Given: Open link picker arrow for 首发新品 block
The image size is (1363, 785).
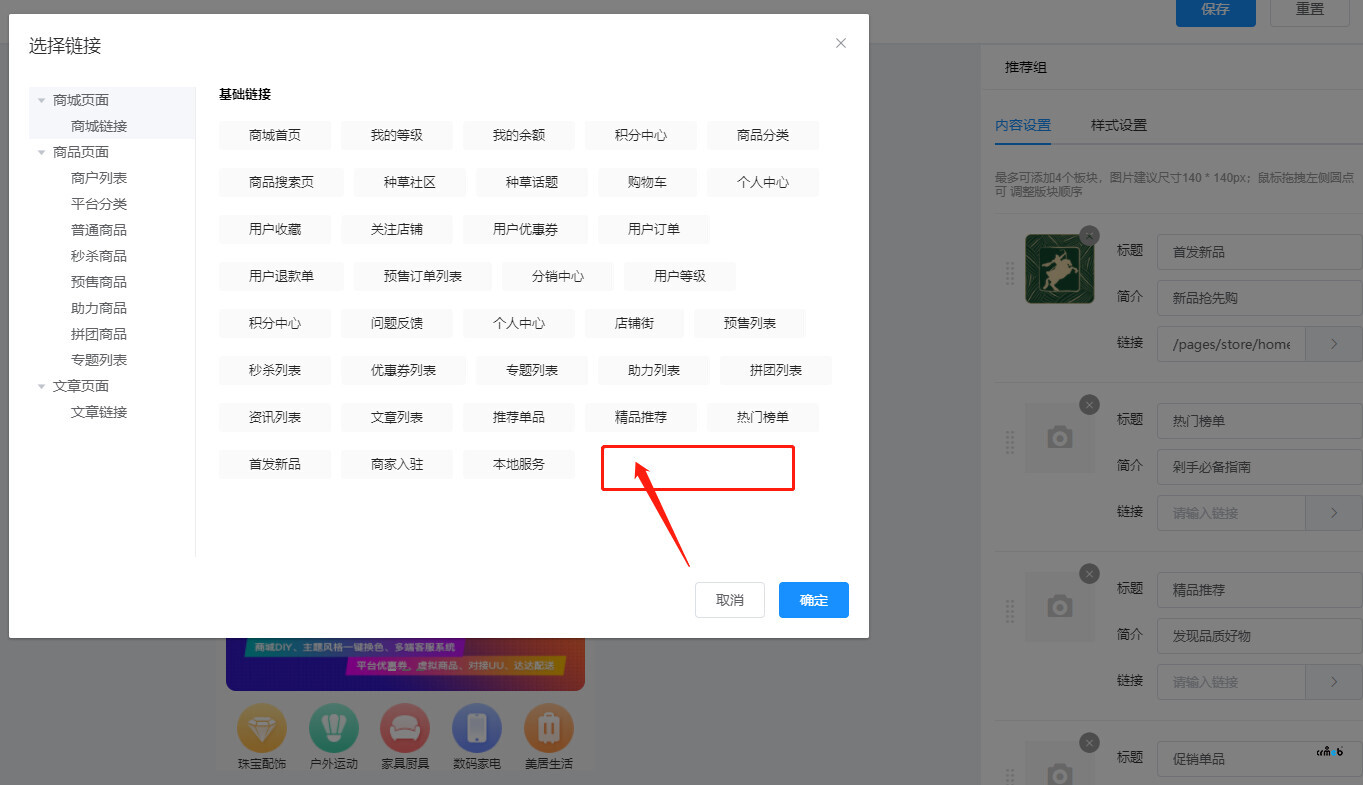Looking at the screenshot, I should click(x=1334, y=343).
